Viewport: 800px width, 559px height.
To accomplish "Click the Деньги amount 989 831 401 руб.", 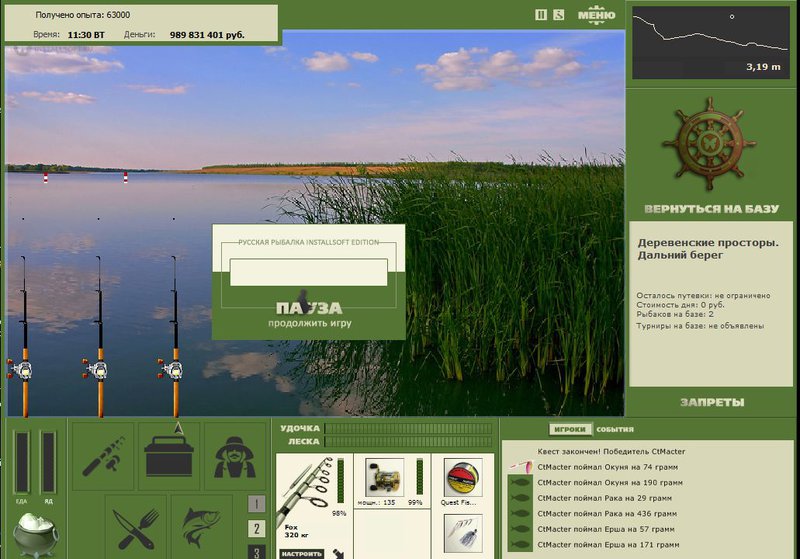I will 207,35.
